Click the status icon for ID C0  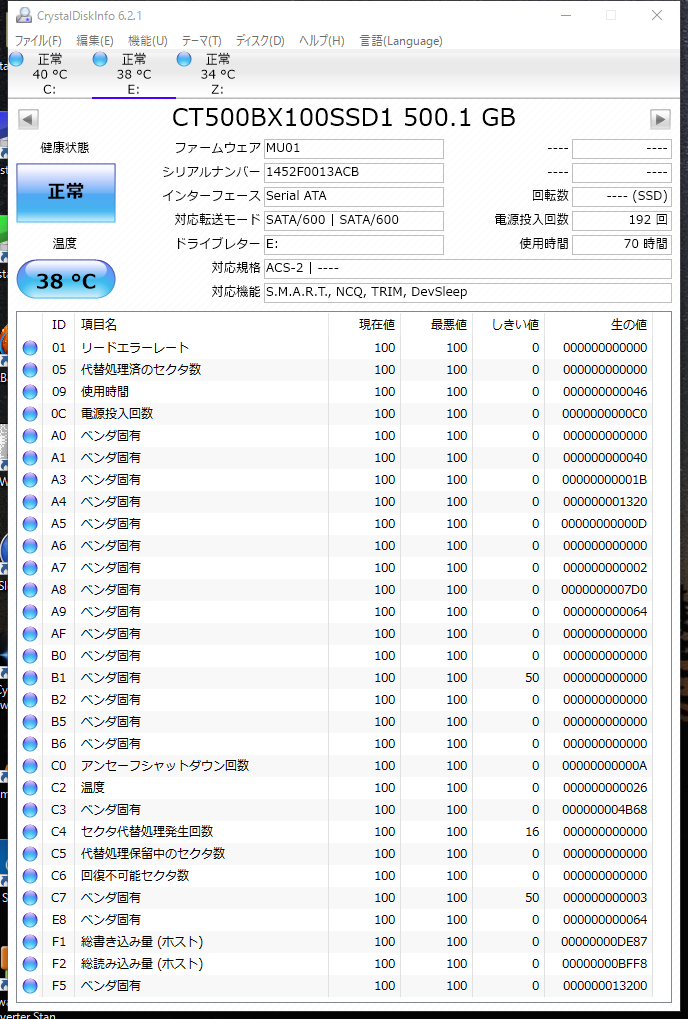(x=30, y=766)
